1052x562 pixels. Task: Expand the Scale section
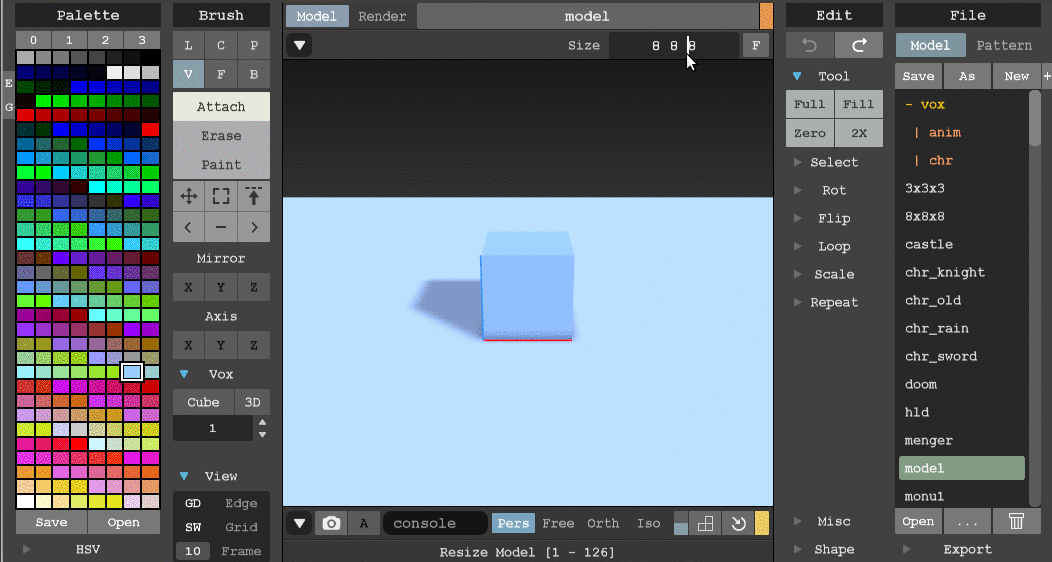(x=798, y=274)
